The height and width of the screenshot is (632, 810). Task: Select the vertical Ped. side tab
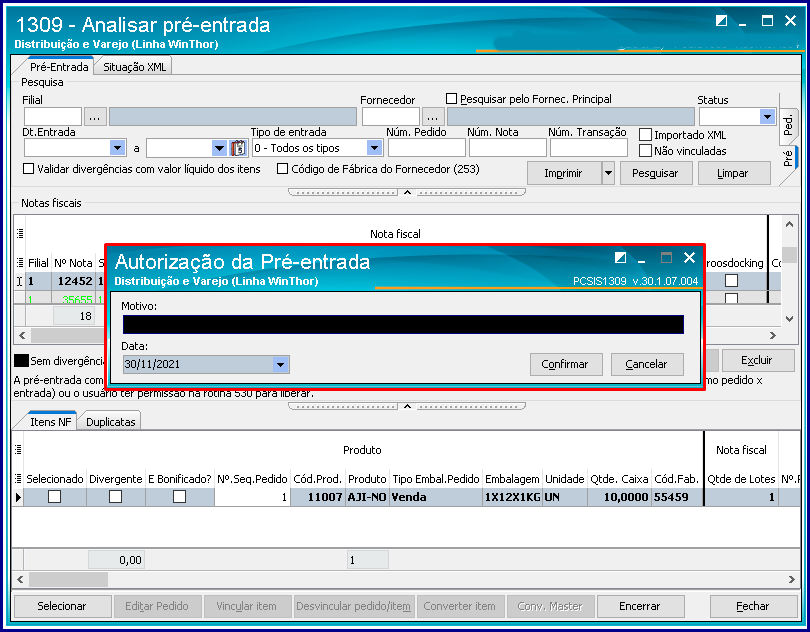pos(787,125)
